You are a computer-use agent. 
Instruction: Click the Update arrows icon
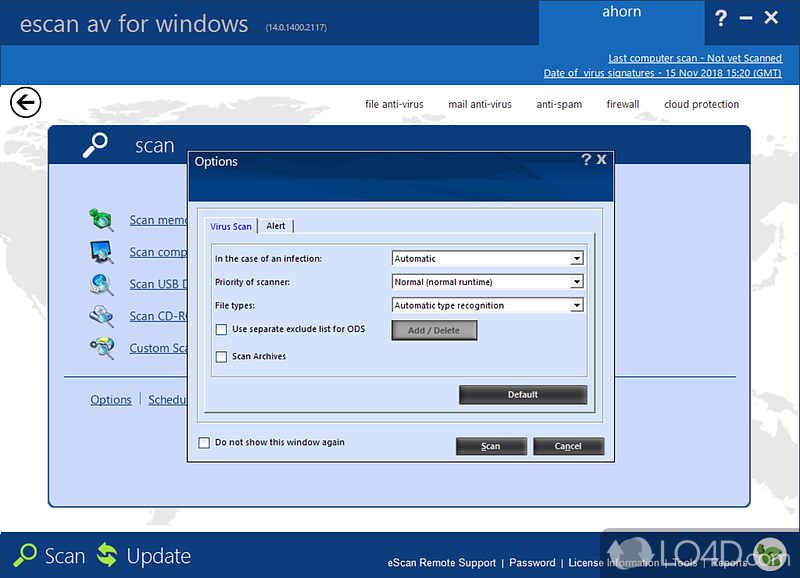(108, 556)
